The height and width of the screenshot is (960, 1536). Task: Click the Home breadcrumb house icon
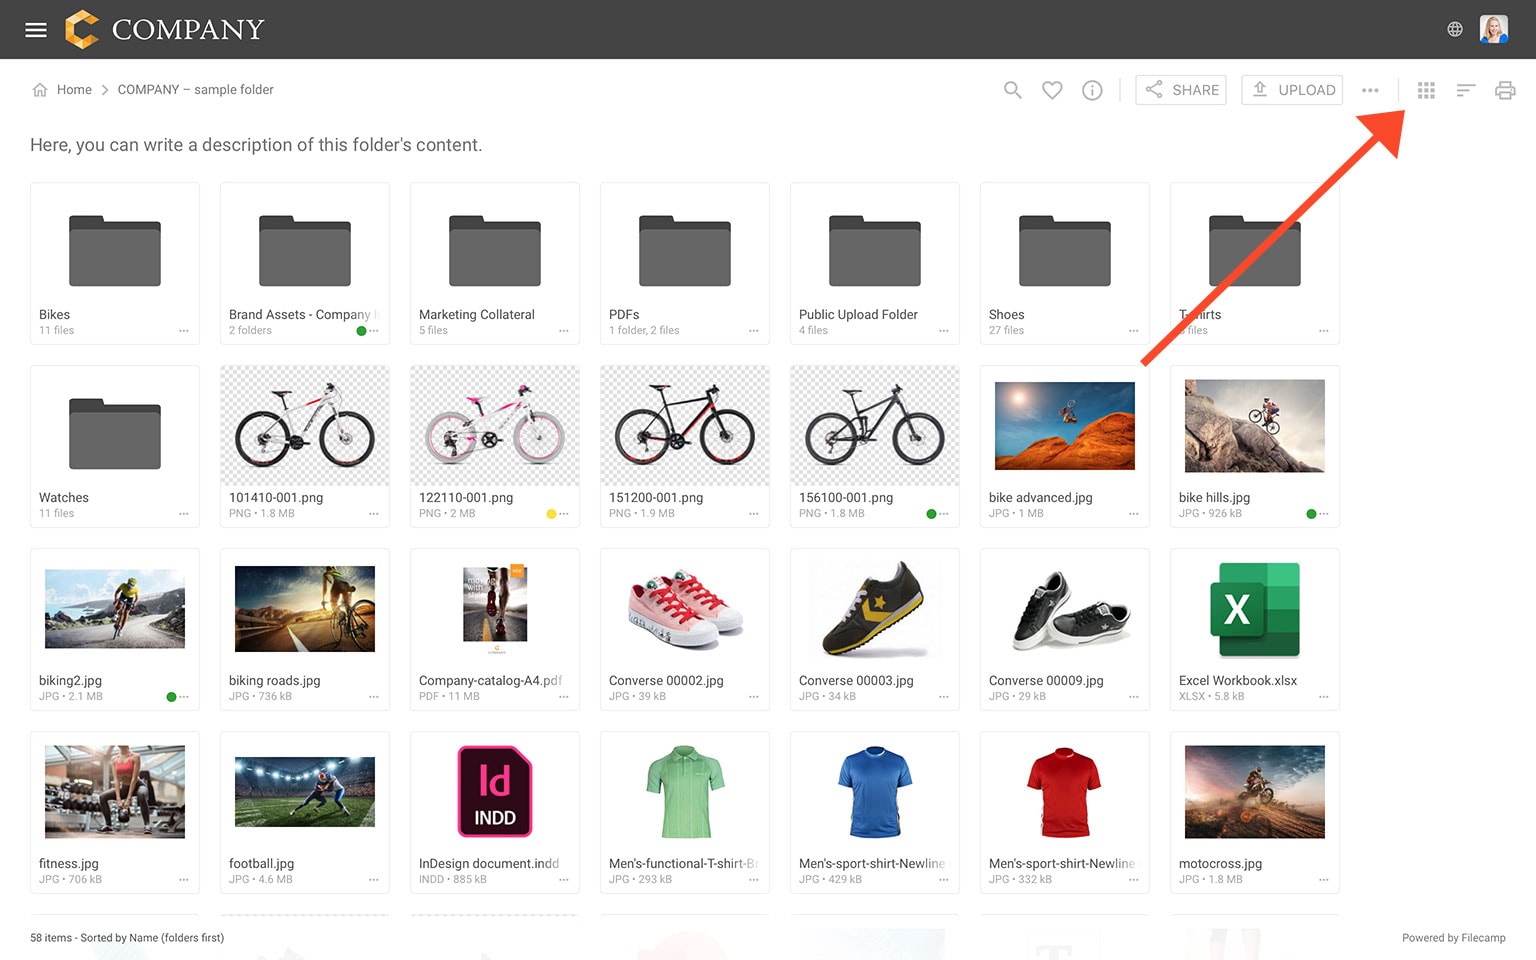(40, 90)
